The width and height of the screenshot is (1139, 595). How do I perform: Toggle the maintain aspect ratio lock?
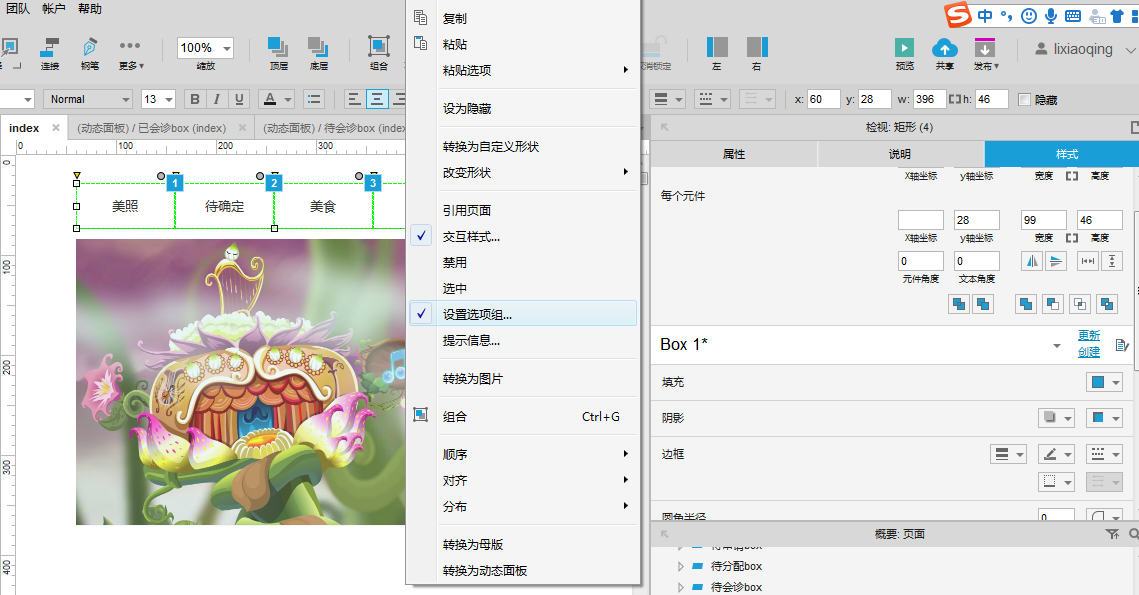(956, 99)
